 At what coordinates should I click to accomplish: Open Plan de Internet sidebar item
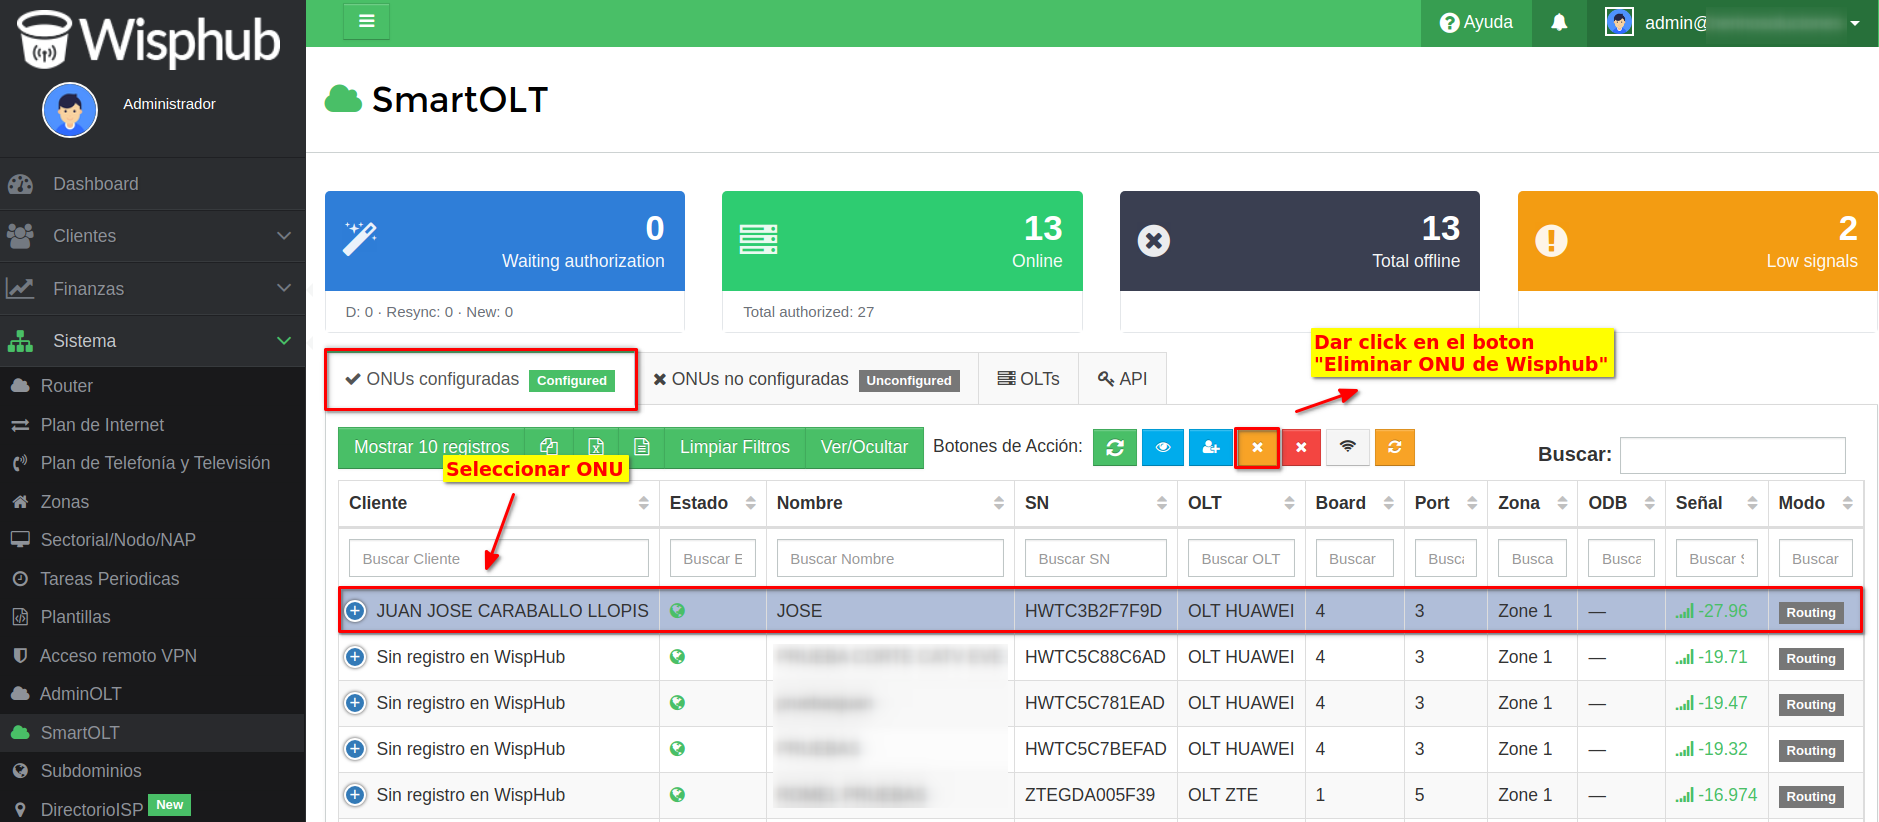pos(152,425)
